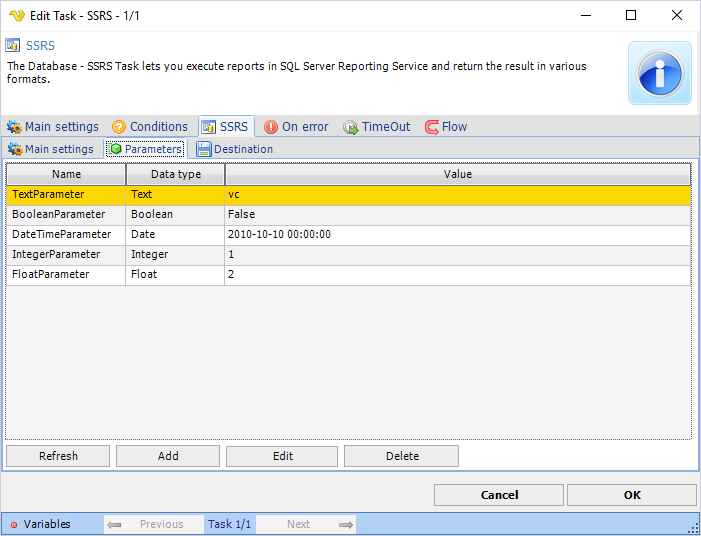Click the Value column header
This screenshot has height=536, width=701.
458,174
